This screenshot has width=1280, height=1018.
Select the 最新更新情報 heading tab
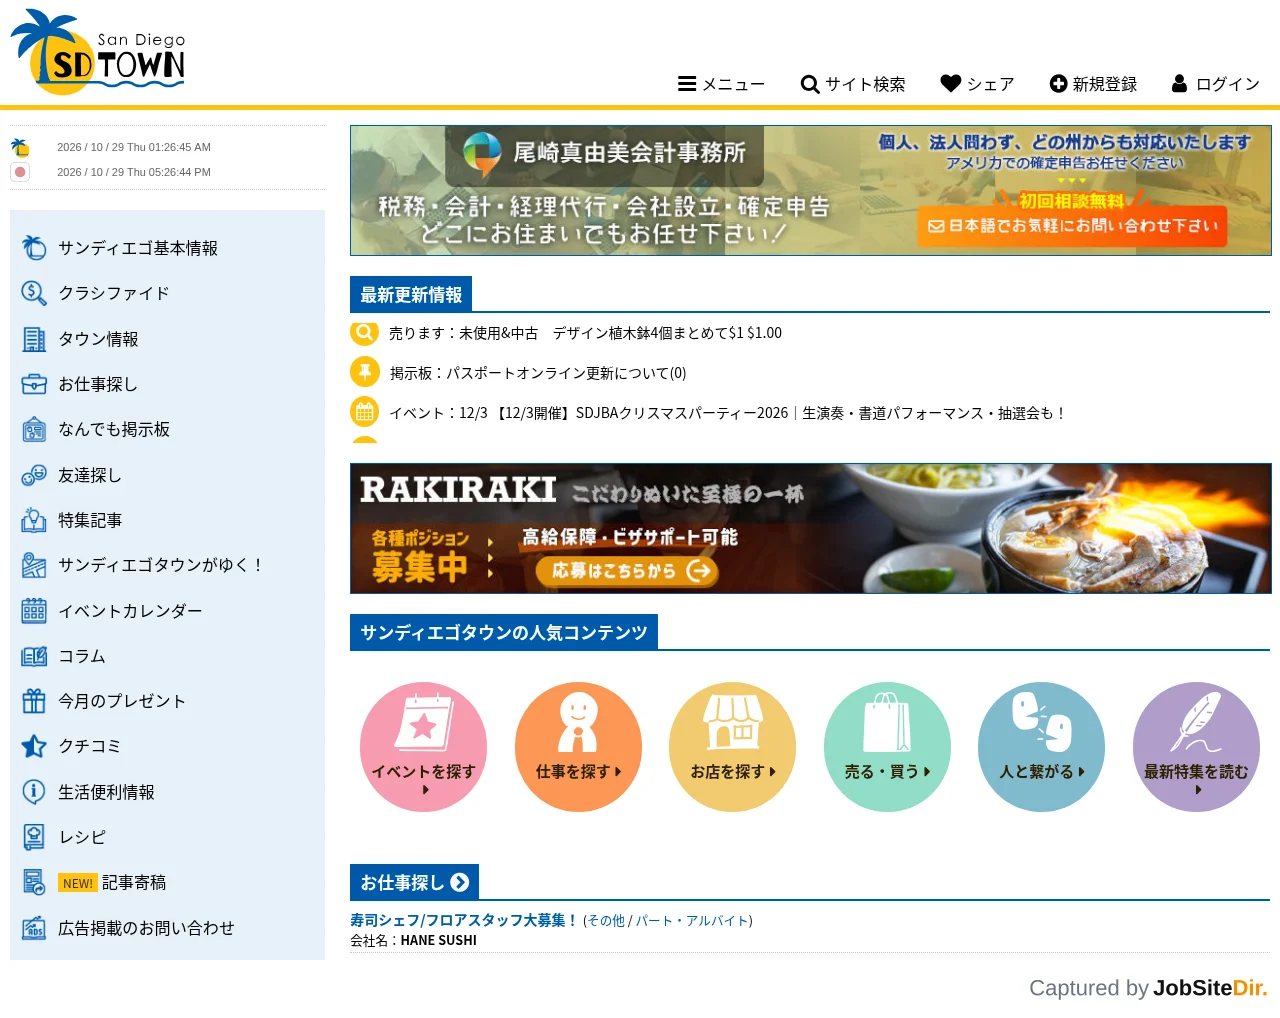(x=411, y=295)
